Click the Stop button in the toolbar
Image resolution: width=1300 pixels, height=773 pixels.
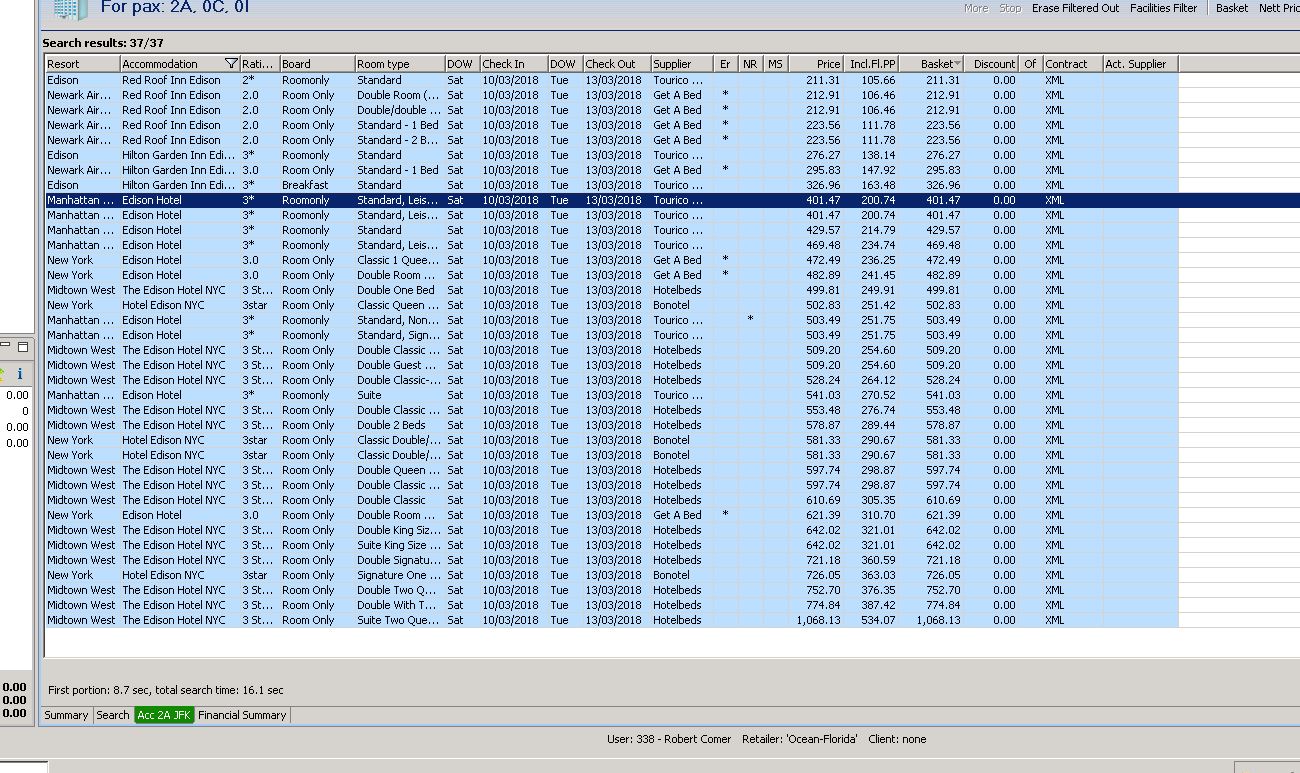tap(1010, 8)
